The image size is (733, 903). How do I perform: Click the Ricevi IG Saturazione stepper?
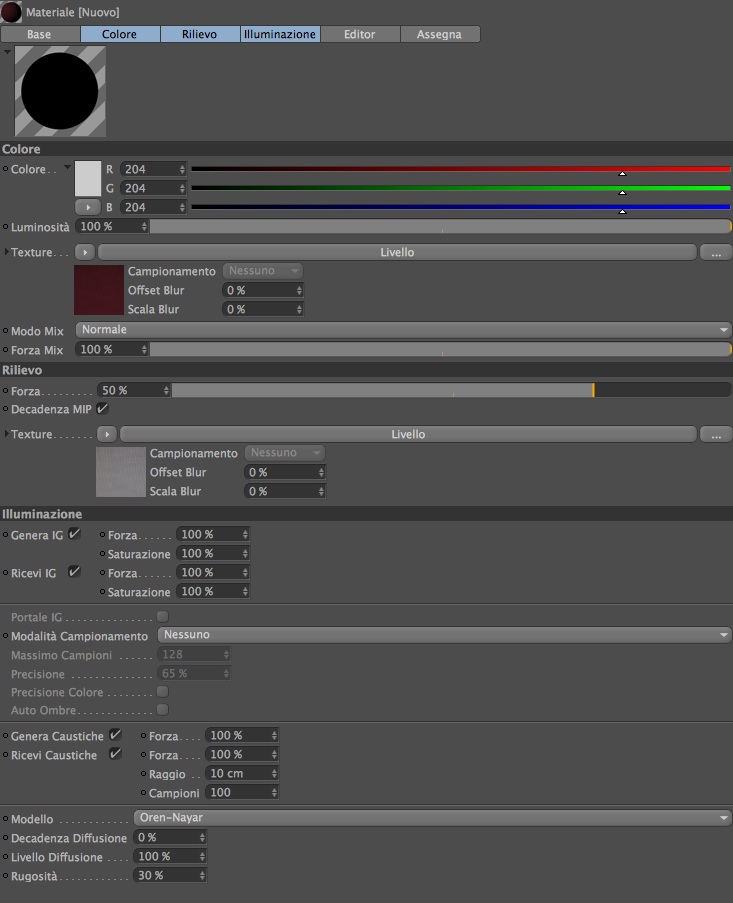click(245, 591)
